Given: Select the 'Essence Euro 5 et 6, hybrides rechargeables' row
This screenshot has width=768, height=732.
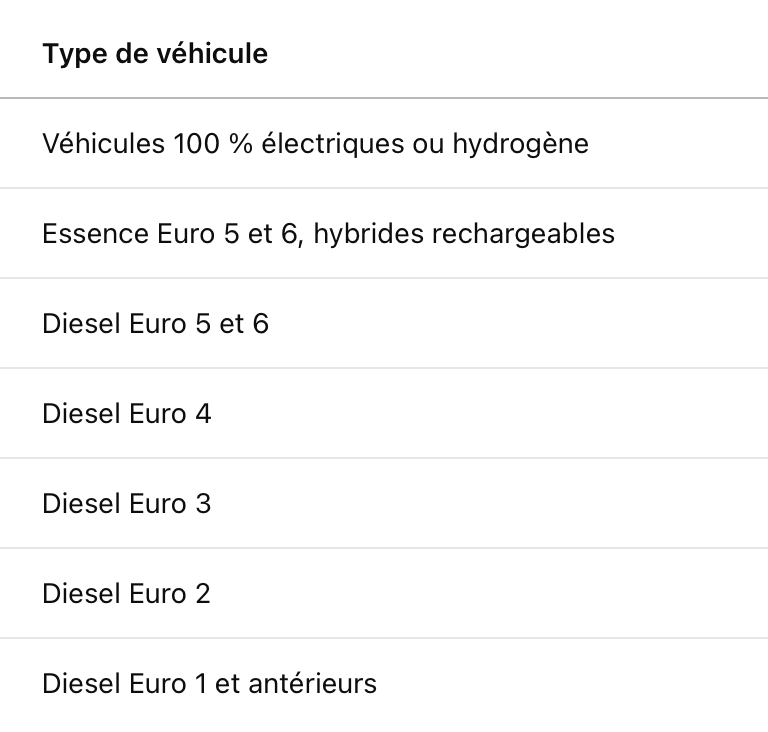Looking at the screenshot, I should [328, 234].
